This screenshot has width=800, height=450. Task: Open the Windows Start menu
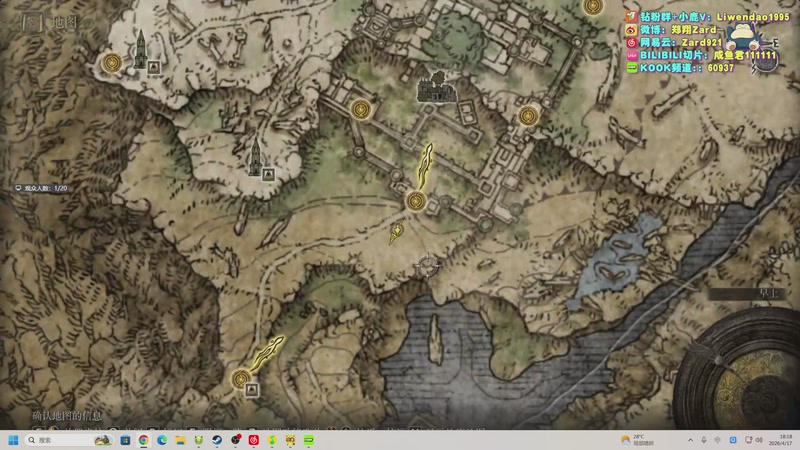[x=13, y=440]
